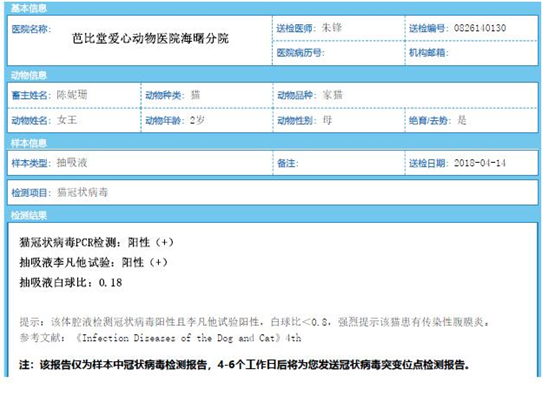Click the 动物品种 value 家猫

(x=332, y=95)
